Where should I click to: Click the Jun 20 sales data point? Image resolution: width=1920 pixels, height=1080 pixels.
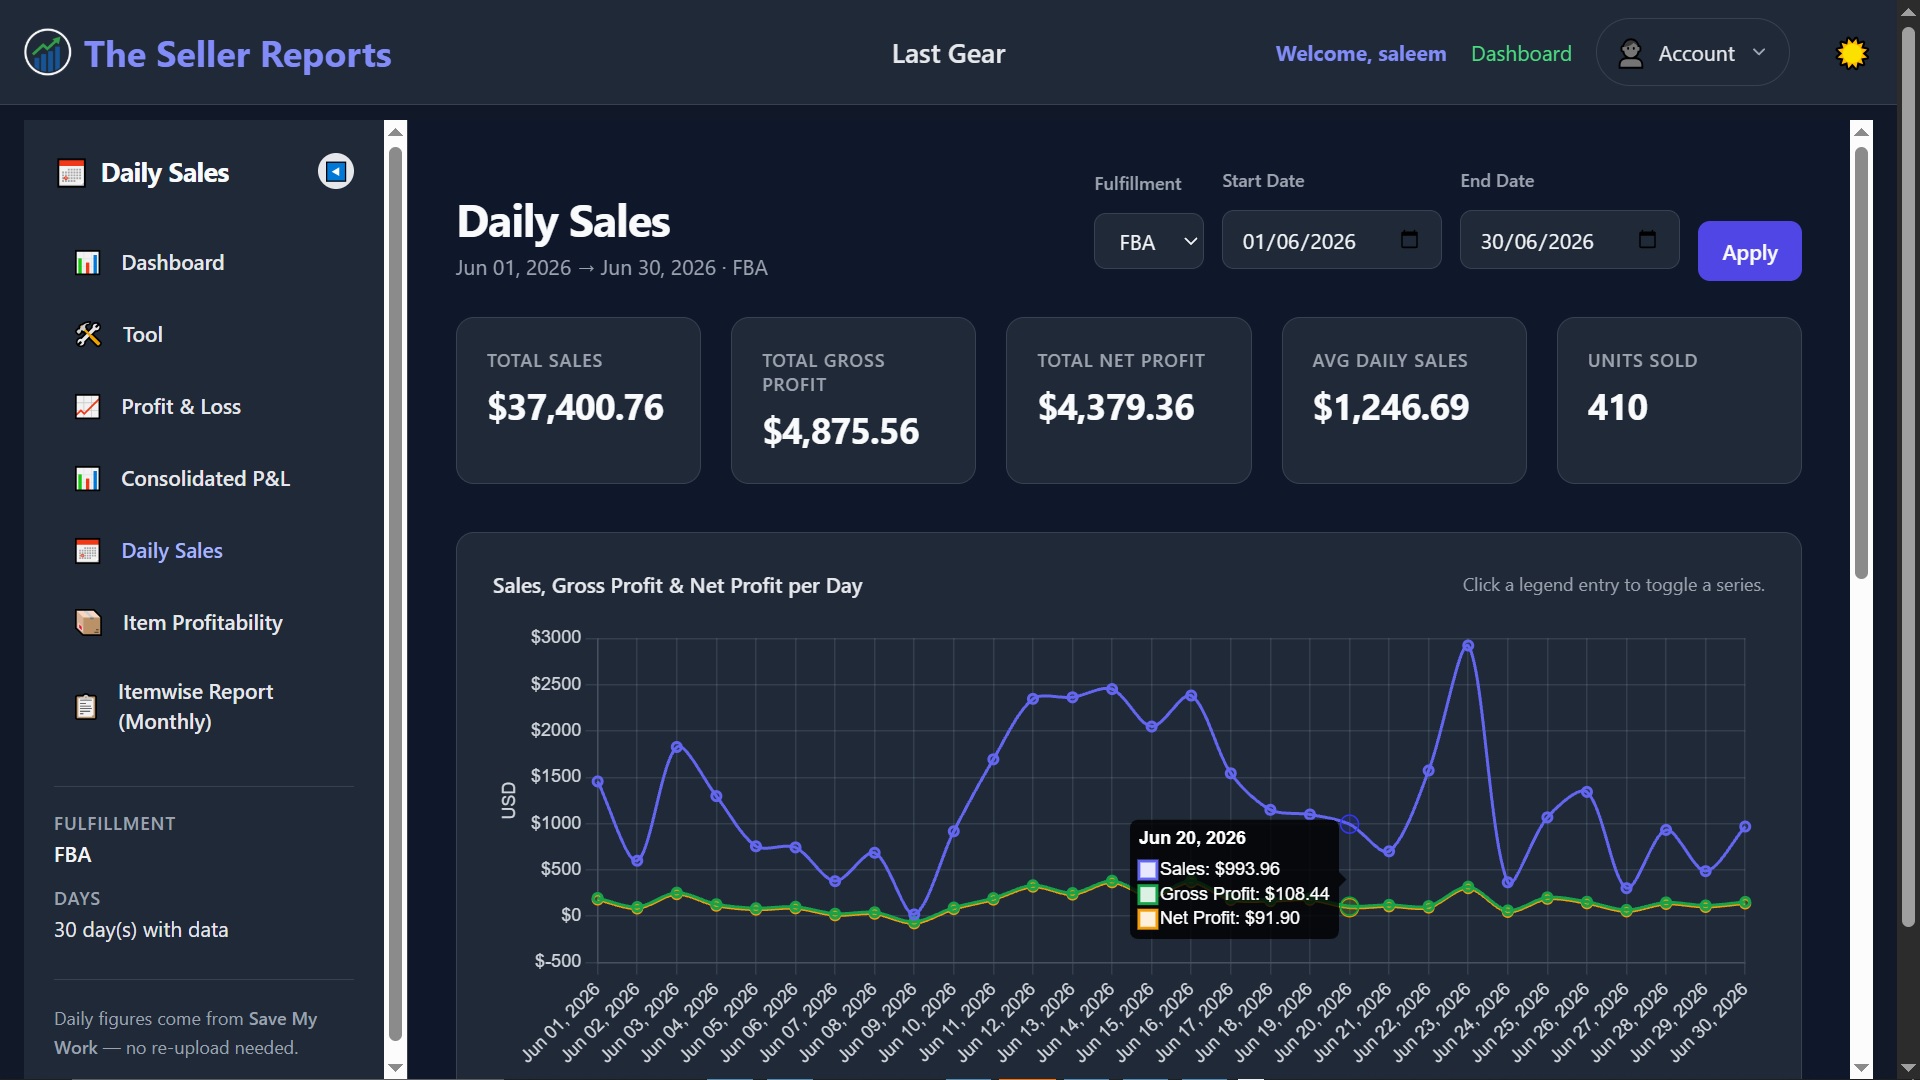click(x=1349, y=824)
